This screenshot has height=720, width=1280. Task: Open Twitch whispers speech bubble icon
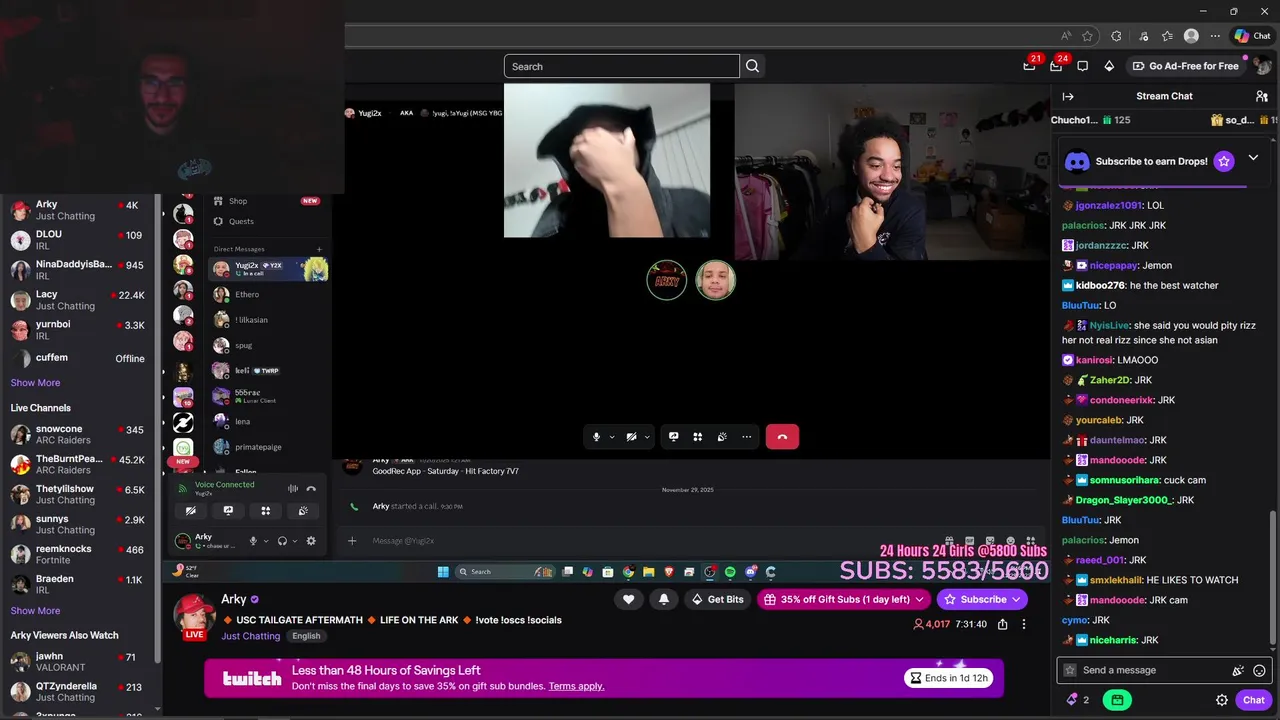coord(1083,66)
